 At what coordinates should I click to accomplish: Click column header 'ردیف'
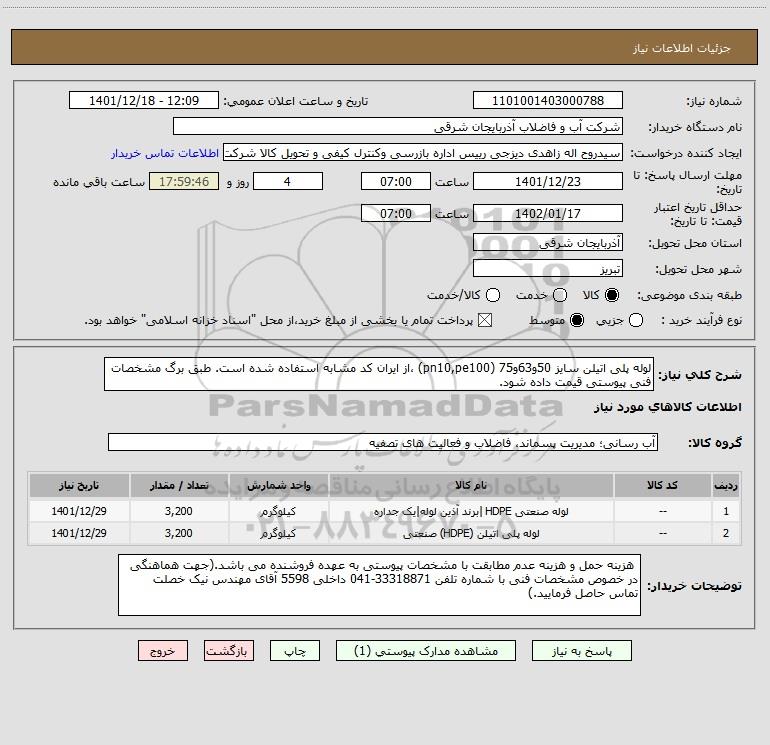(x=726, y=485)
